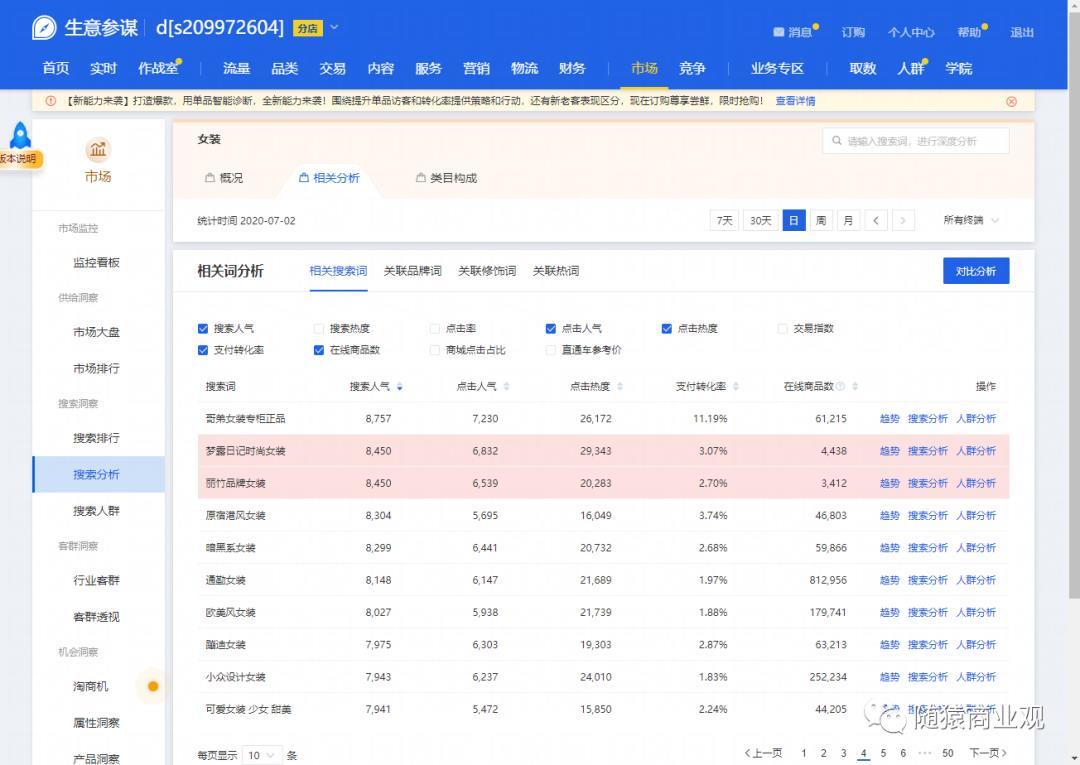Click 上一页 previous page link
This screenshot has height=765, width=1080.
(x=763, y=753)
